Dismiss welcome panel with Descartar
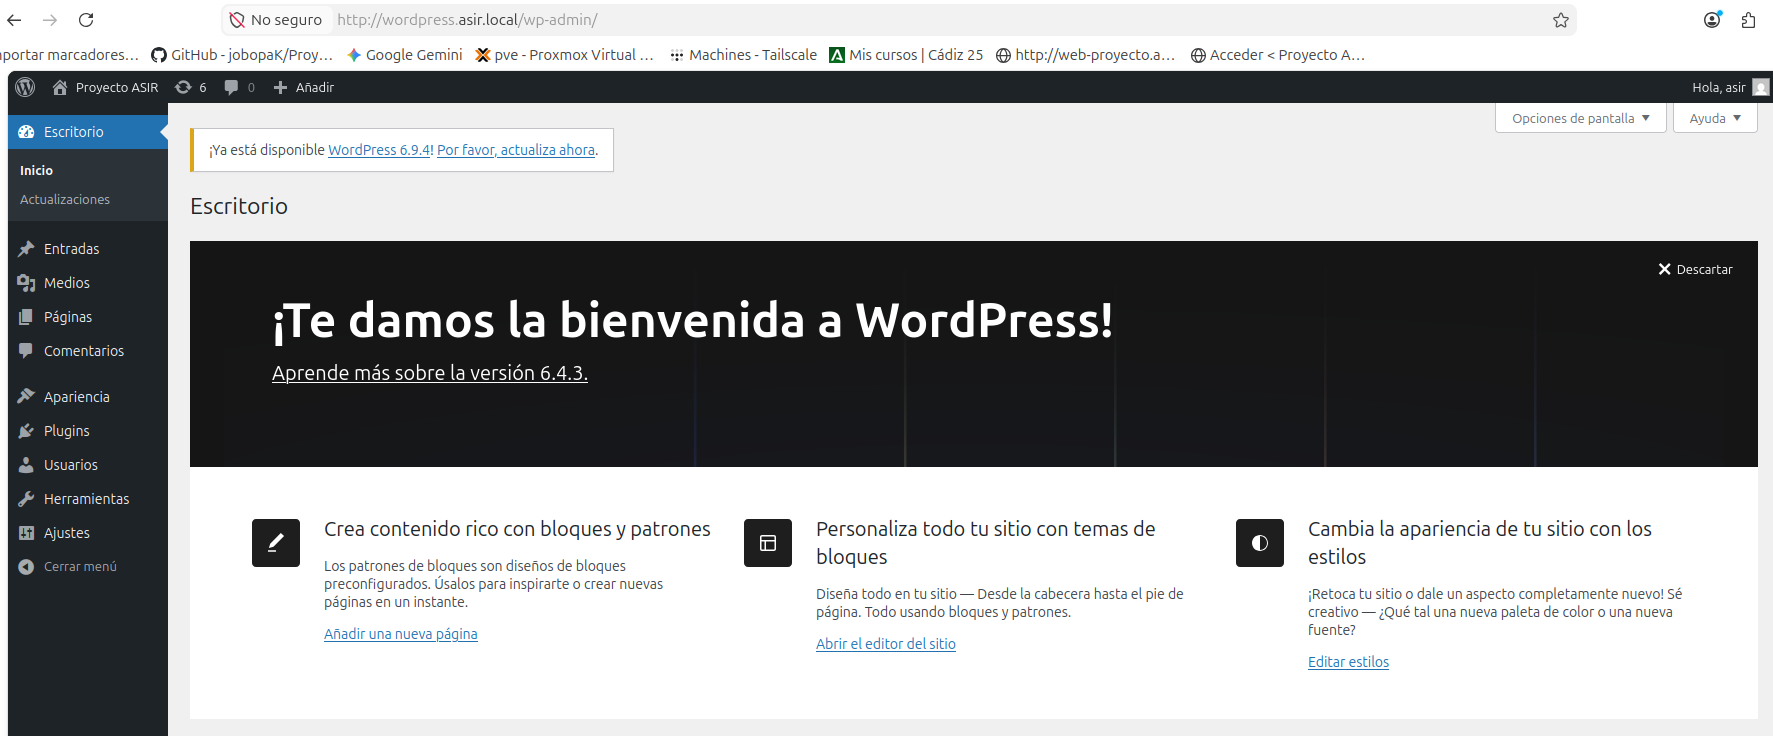Screen dimensions: 1773x736 coord(1695,269)
